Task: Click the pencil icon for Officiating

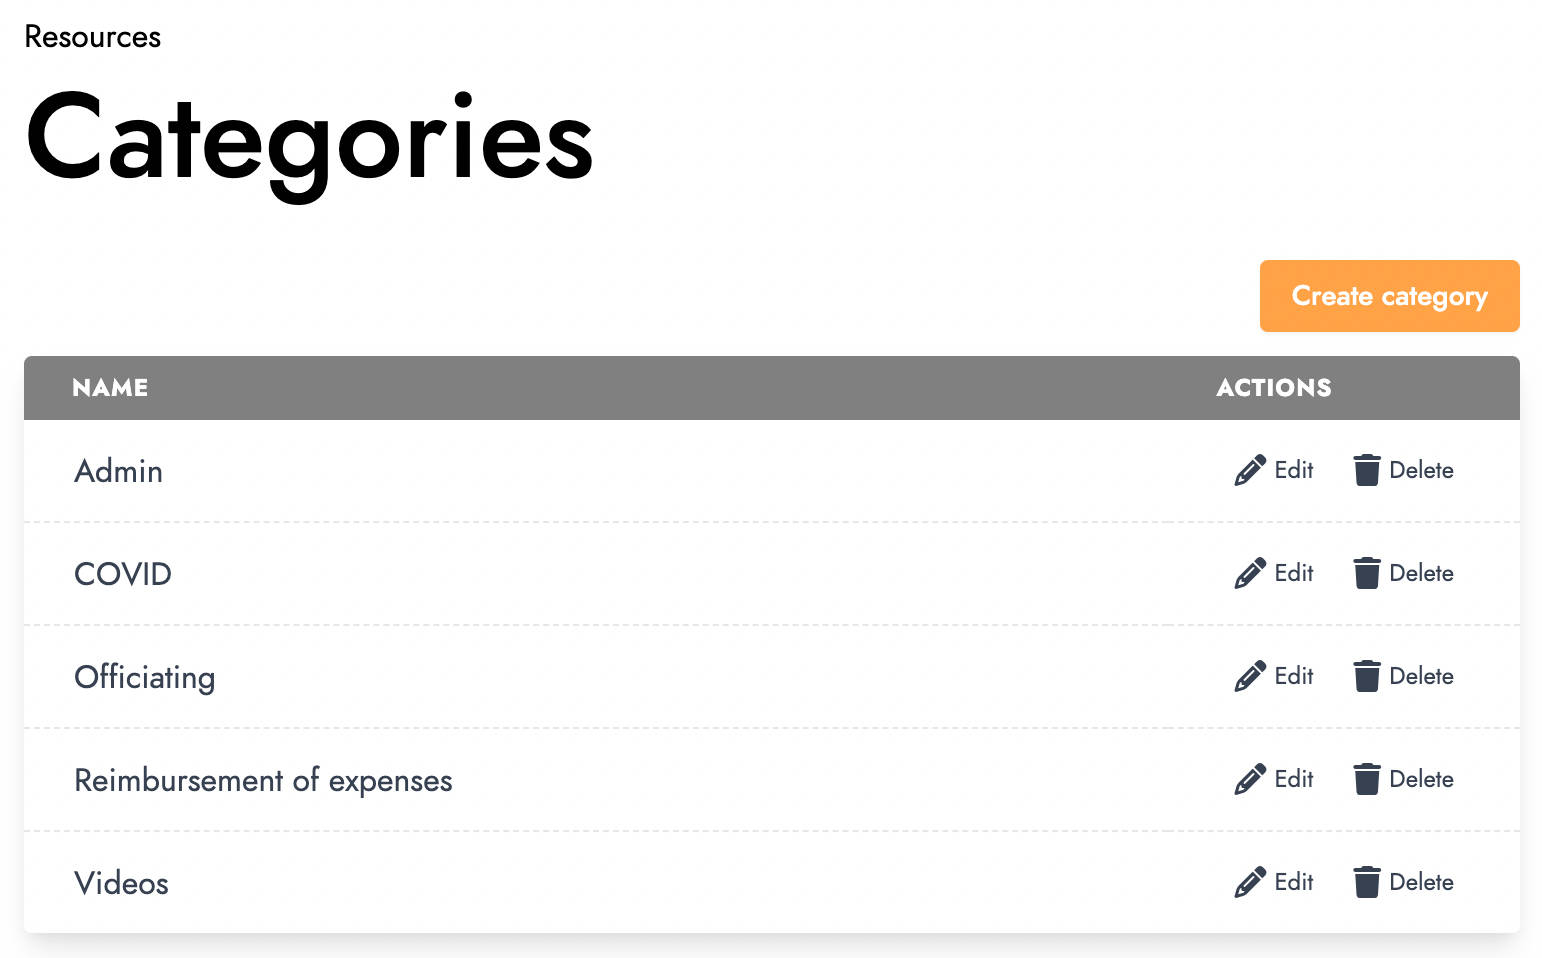Action: [x=1250, y=676]
